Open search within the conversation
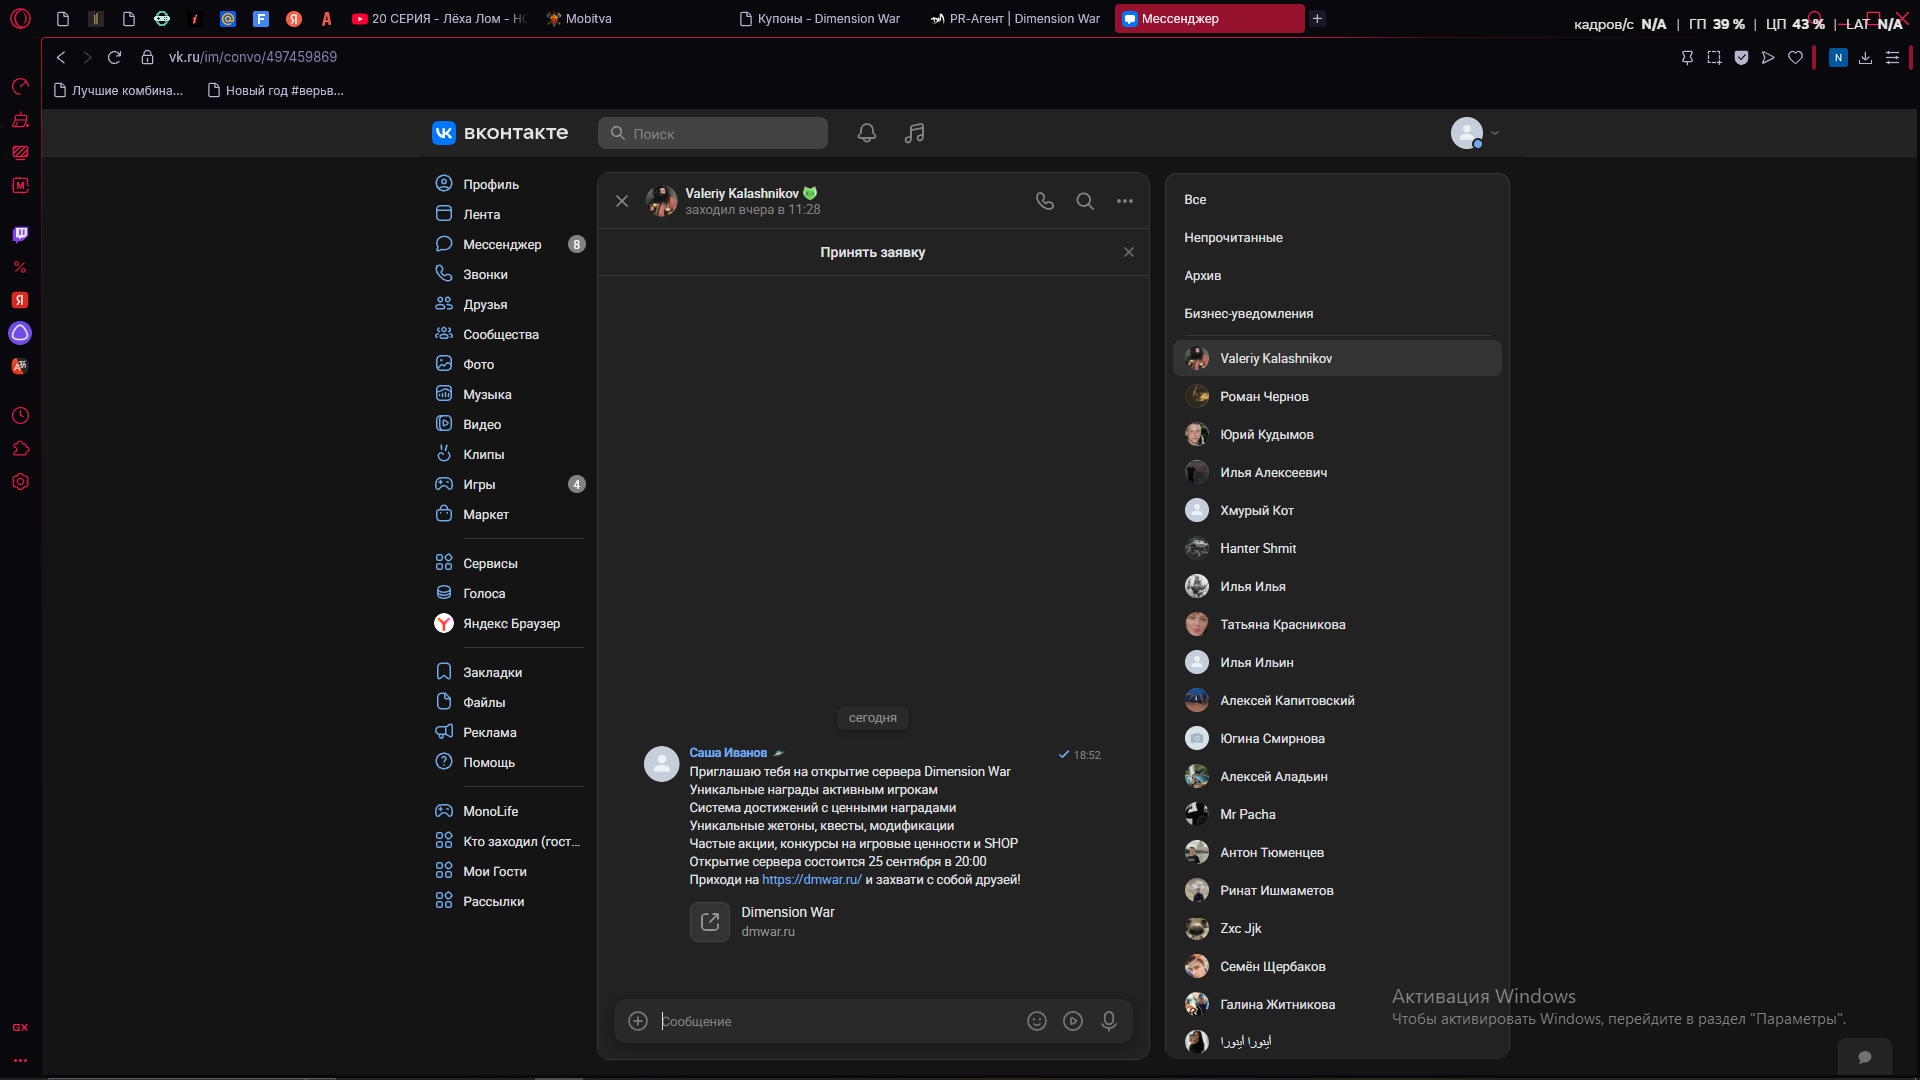The height and width of the screenshot is (1080, 1920). (1085, 201)
